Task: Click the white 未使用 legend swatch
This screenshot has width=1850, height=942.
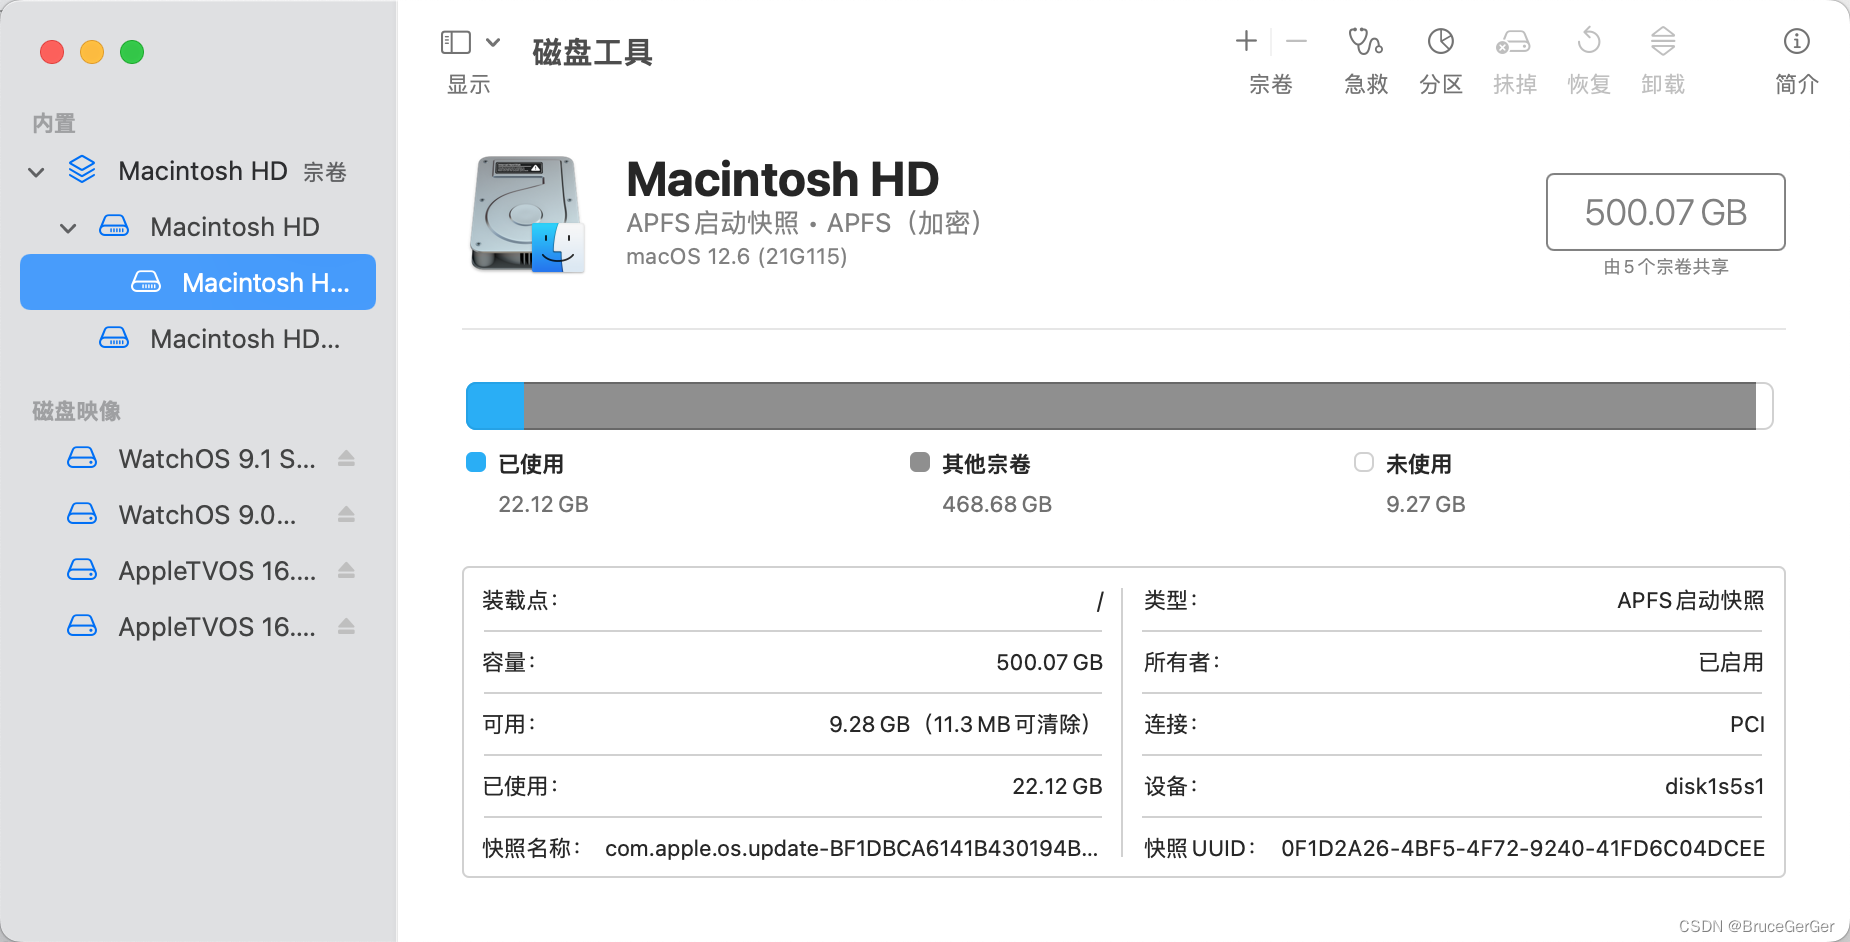Action: pyautogui.click(x=1364, y=462)
